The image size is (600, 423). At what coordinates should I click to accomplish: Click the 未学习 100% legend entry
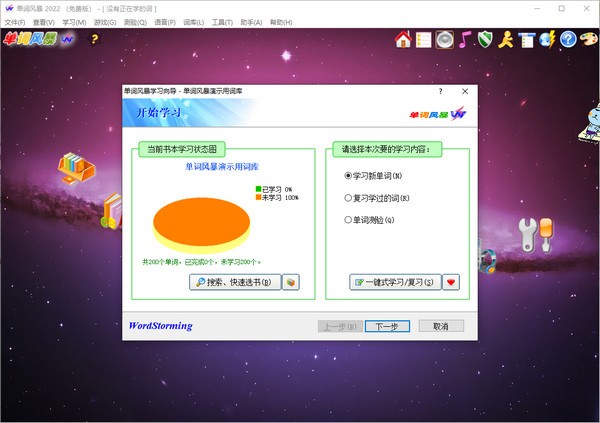pos(277,198)
